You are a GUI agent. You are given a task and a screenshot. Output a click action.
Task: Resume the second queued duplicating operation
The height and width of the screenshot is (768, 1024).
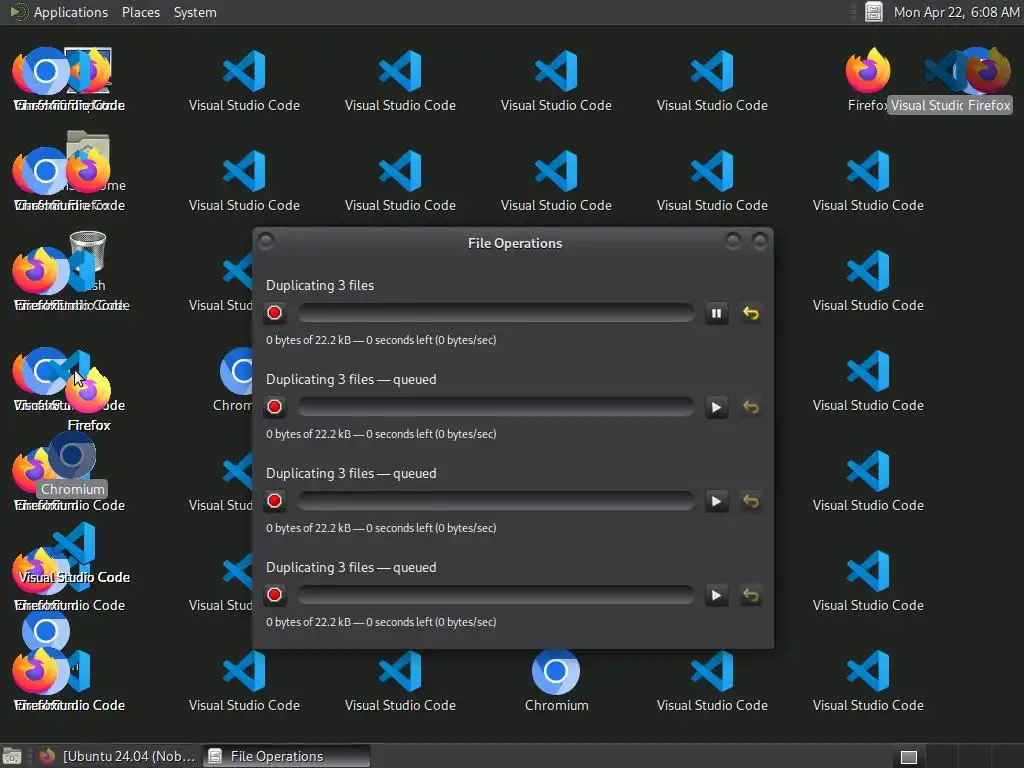tap(716, 502)
